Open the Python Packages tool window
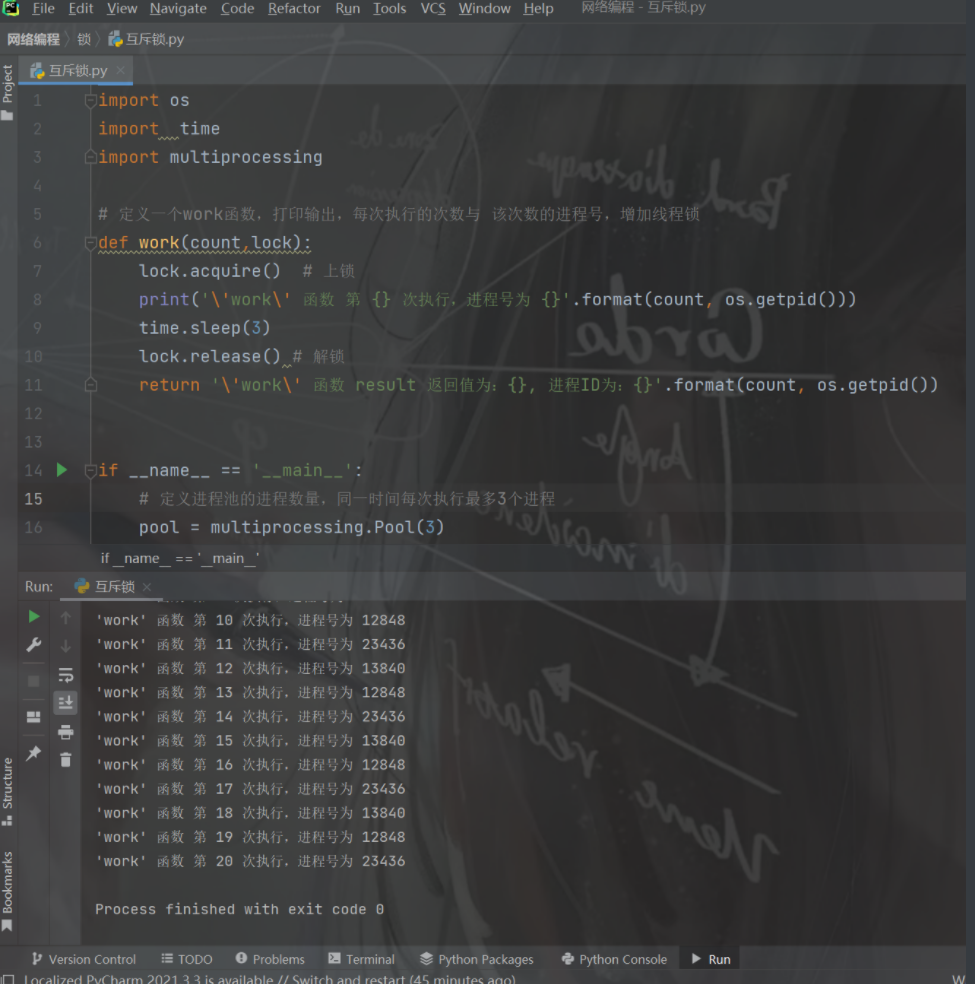This screenshot has width=975, height=984. click(477, 960)
